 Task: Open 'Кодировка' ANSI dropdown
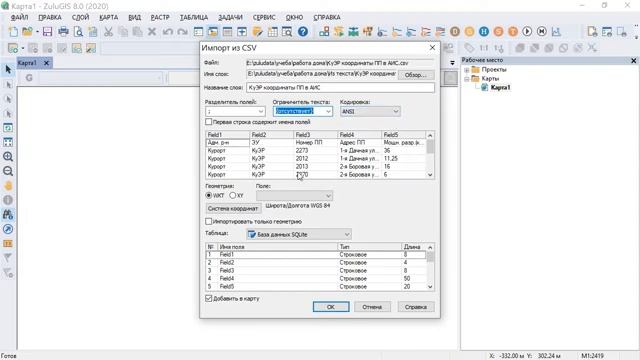tap(370, 111)
